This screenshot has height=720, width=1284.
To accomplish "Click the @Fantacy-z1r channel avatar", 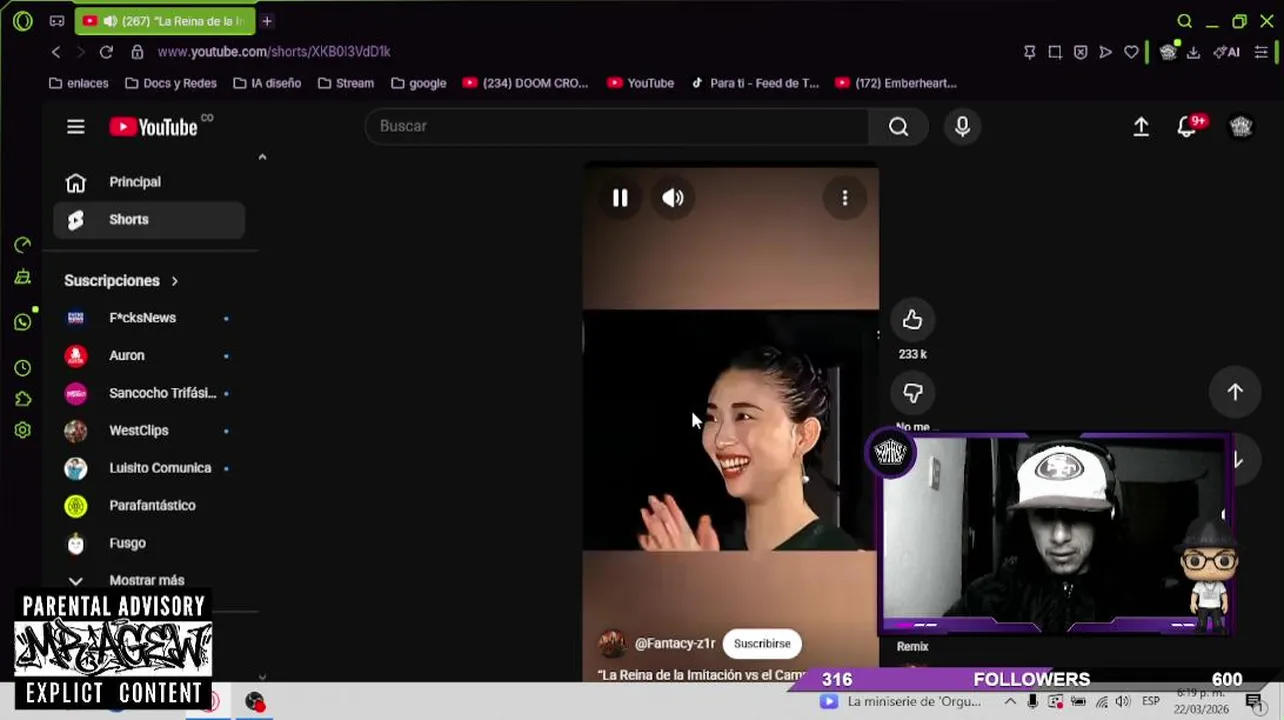I will tap(612, 644).
